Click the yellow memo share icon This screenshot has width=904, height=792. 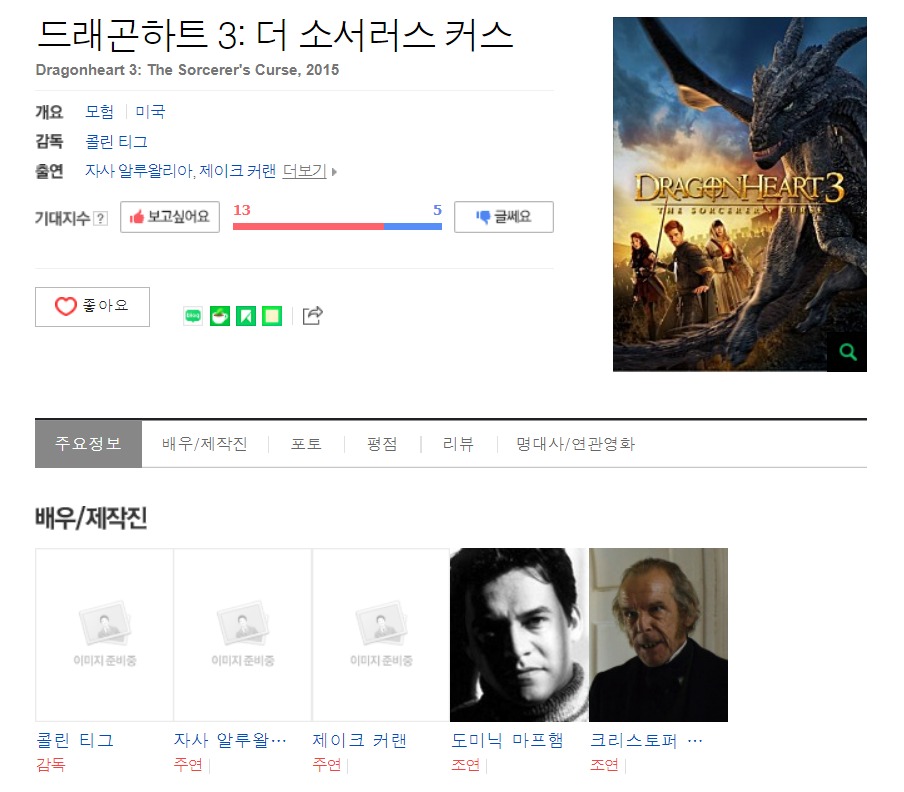[272, 316]
